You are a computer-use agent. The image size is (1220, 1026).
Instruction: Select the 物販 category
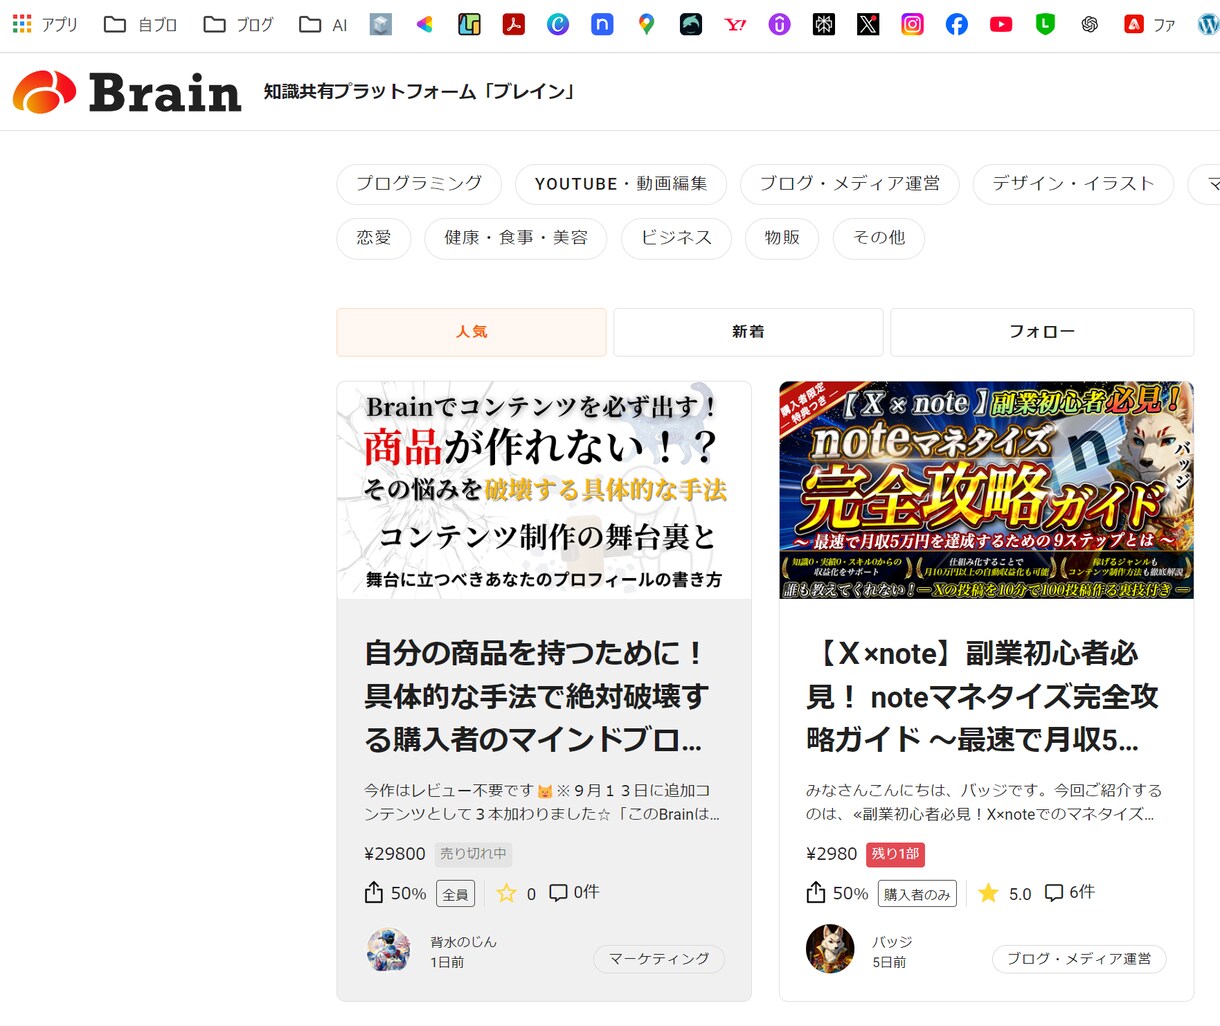point(782,238)
